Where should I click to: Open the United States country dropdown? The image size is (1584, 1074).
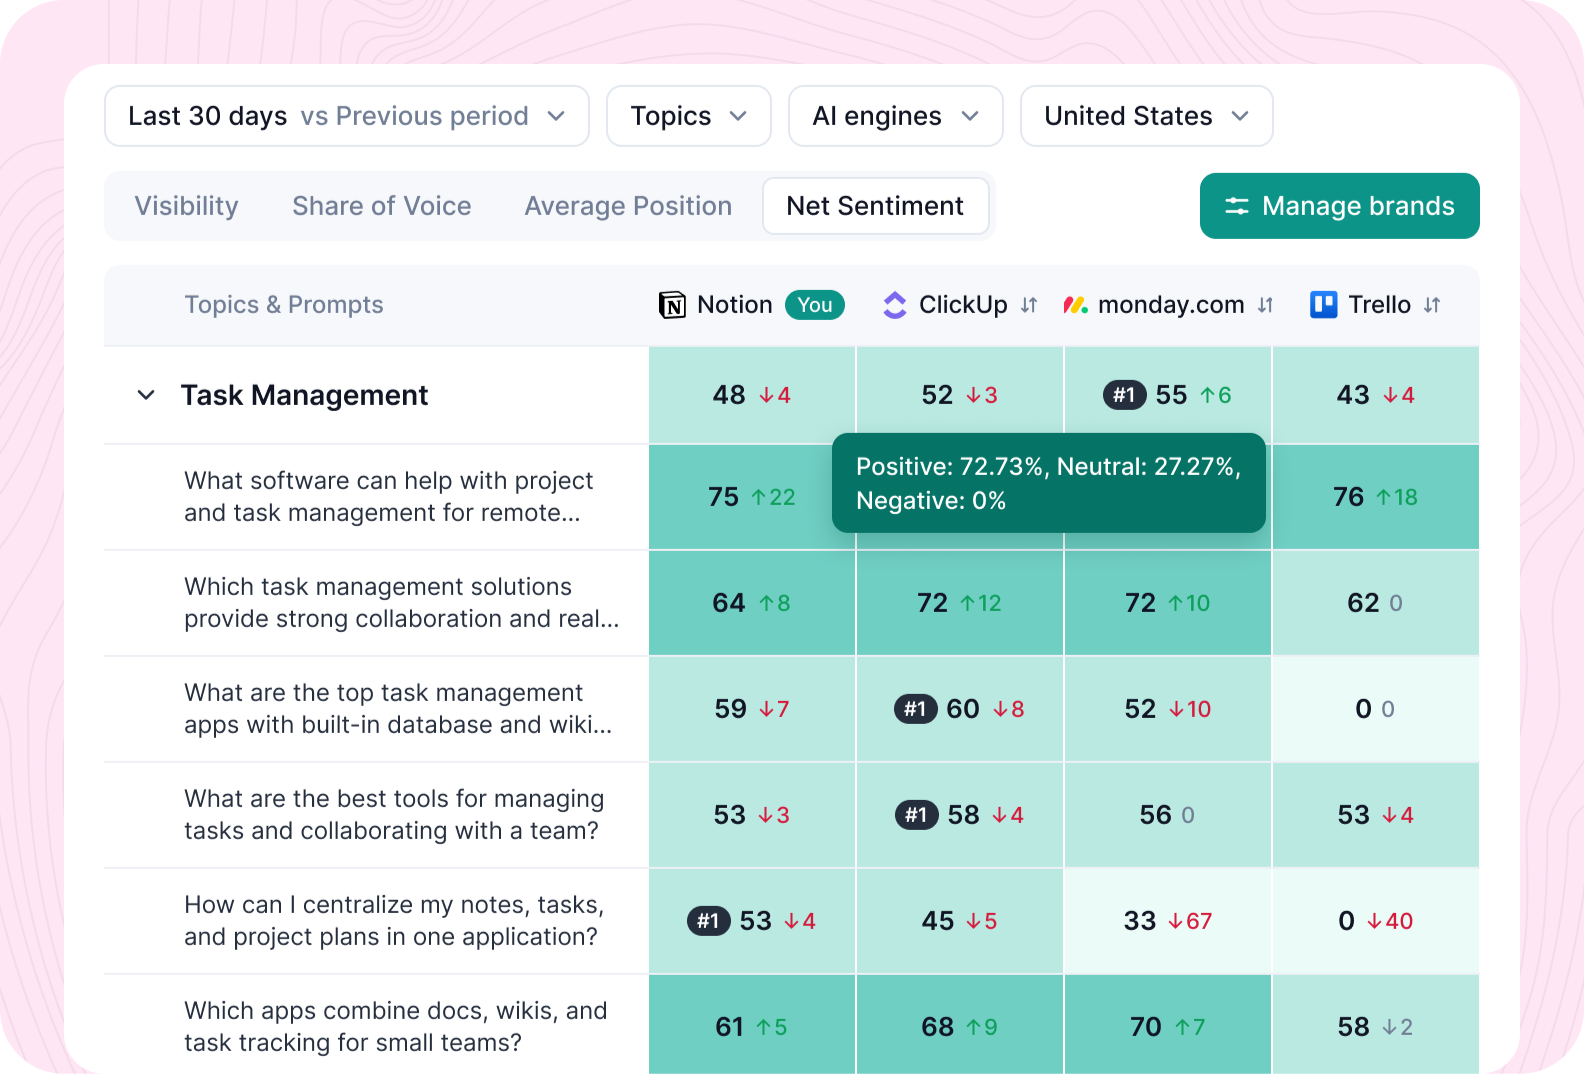click(1147, 116)
